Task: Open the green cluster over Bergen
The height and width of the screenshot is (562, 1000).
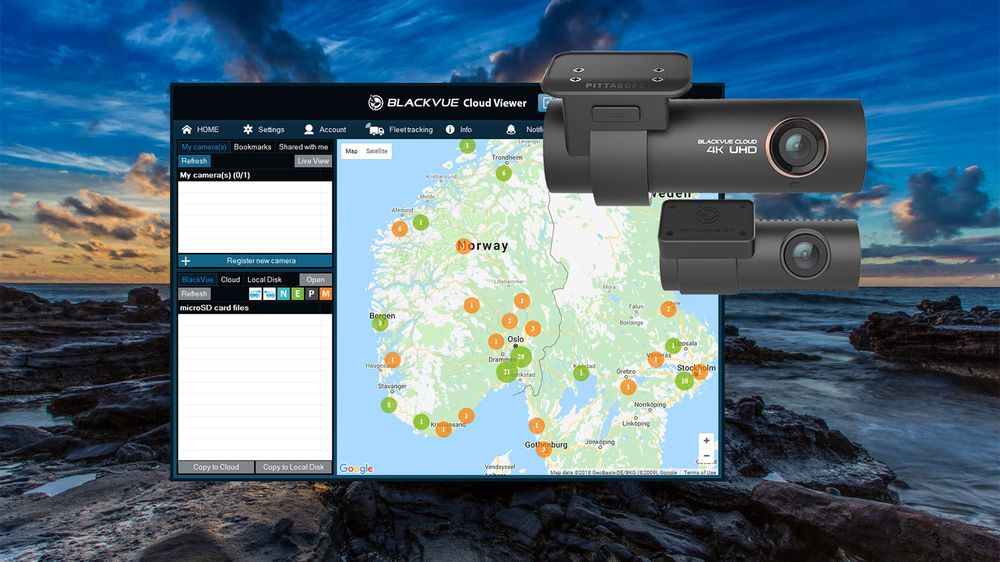Action: 380,323
